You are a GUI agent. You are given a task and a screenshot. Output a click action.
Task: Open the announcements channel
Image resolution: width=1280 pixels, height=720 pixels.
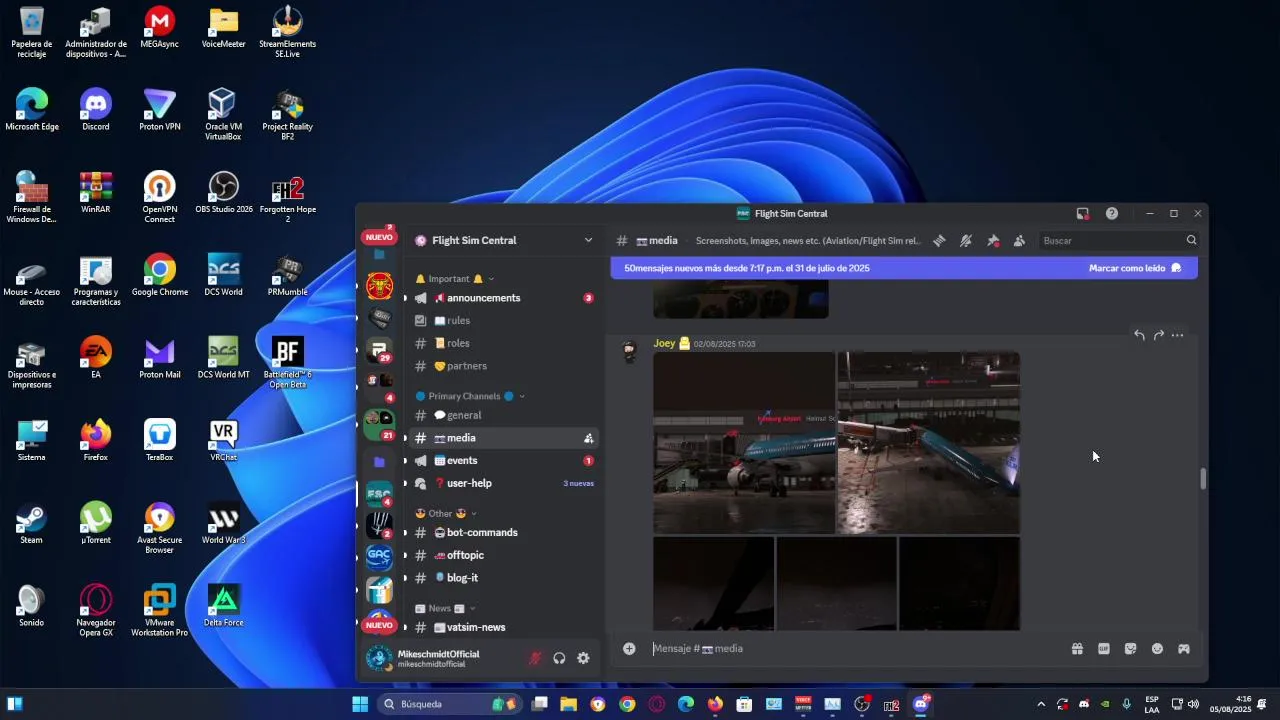[504, 298]
